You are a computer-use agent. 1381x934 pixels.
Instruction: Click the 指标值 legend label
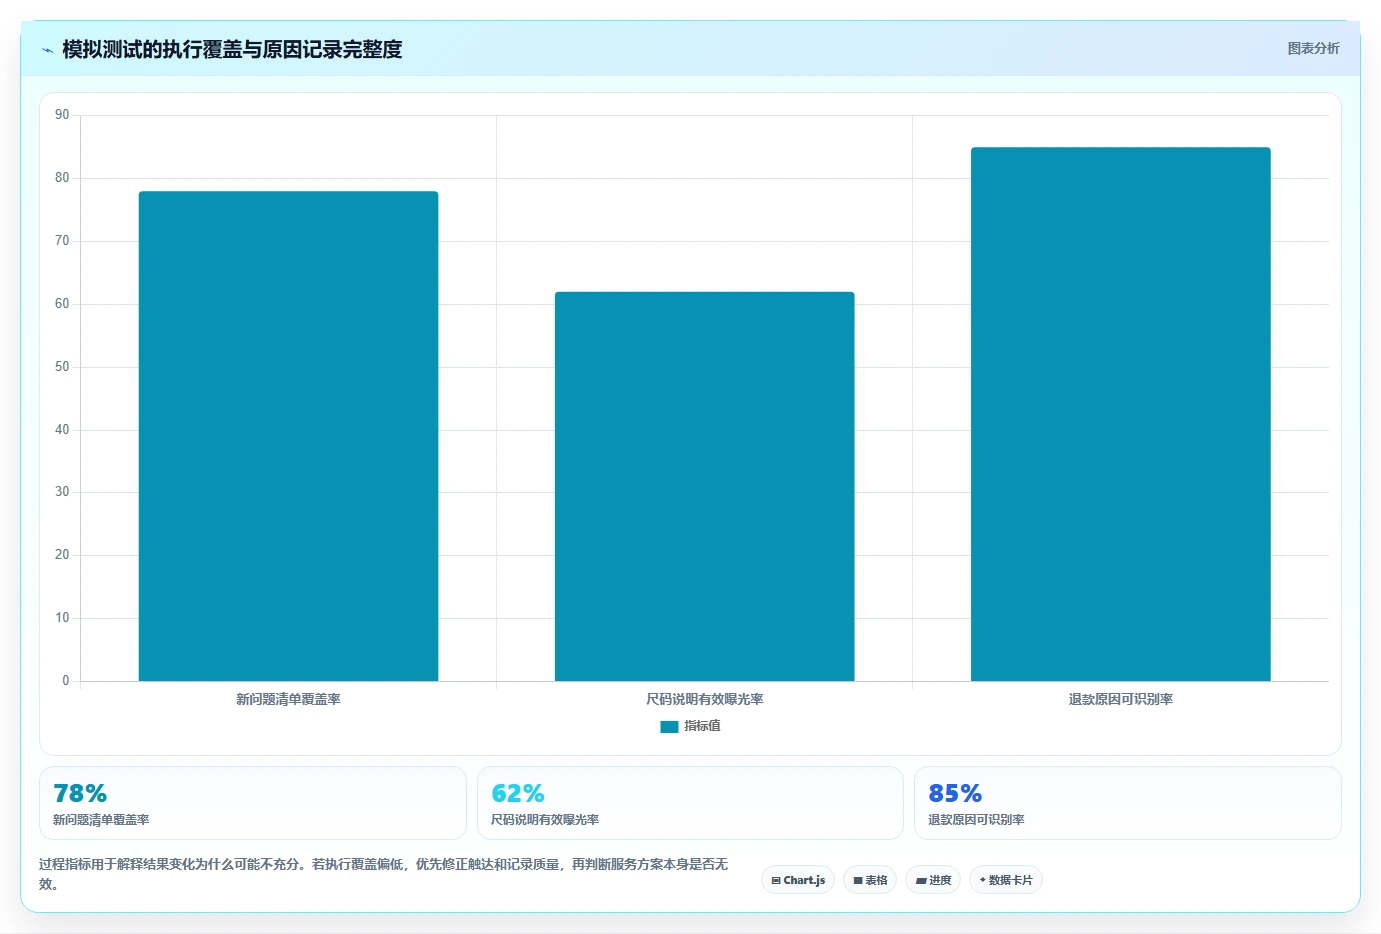pyautogui.click(x=702, y=726)
